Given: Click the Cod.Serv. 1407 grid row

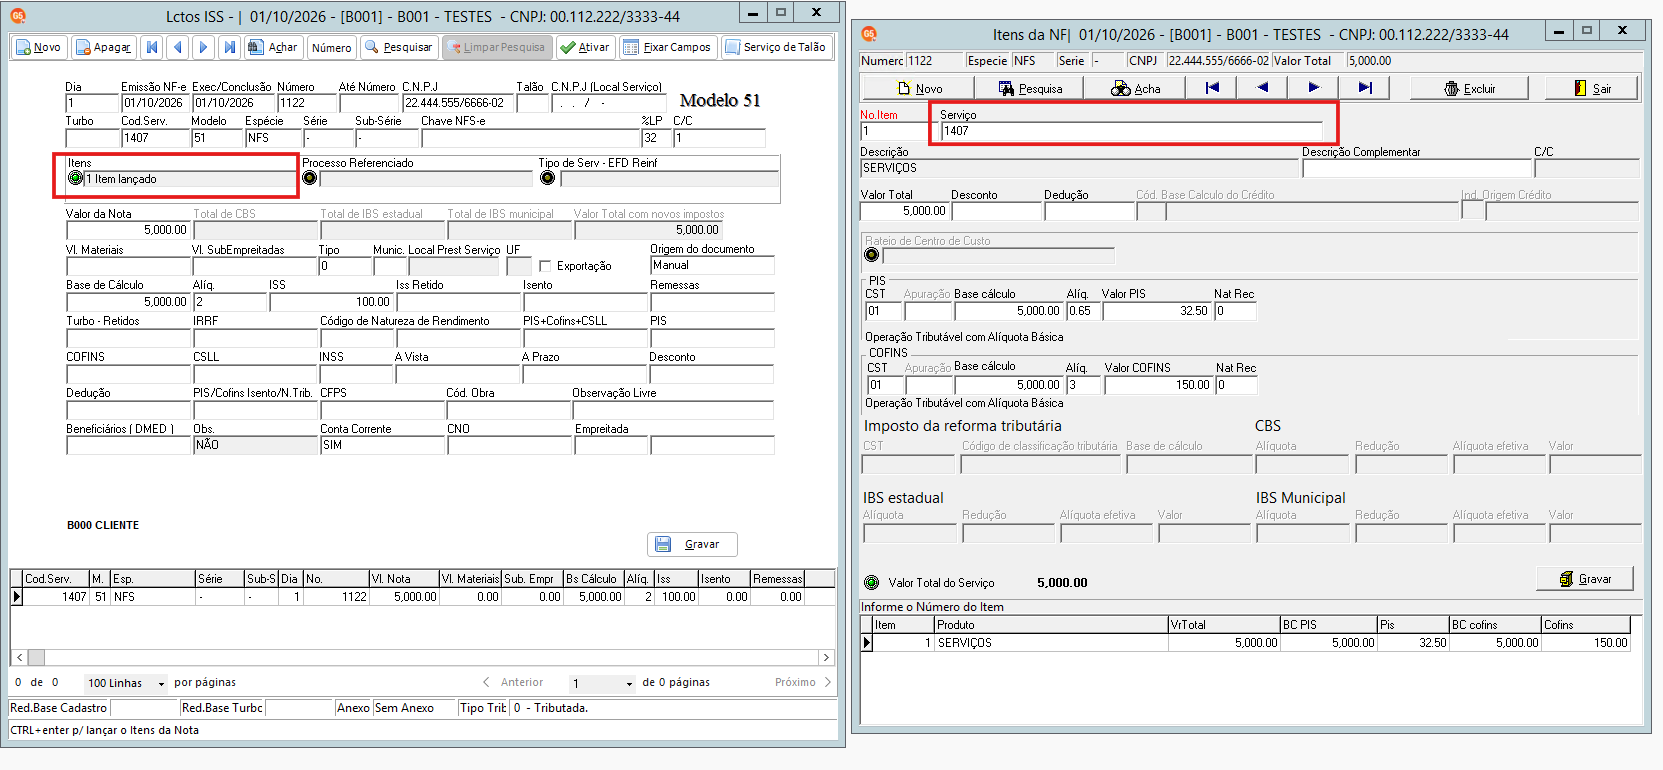Looking at the screenshot, I should pos(421,597).
